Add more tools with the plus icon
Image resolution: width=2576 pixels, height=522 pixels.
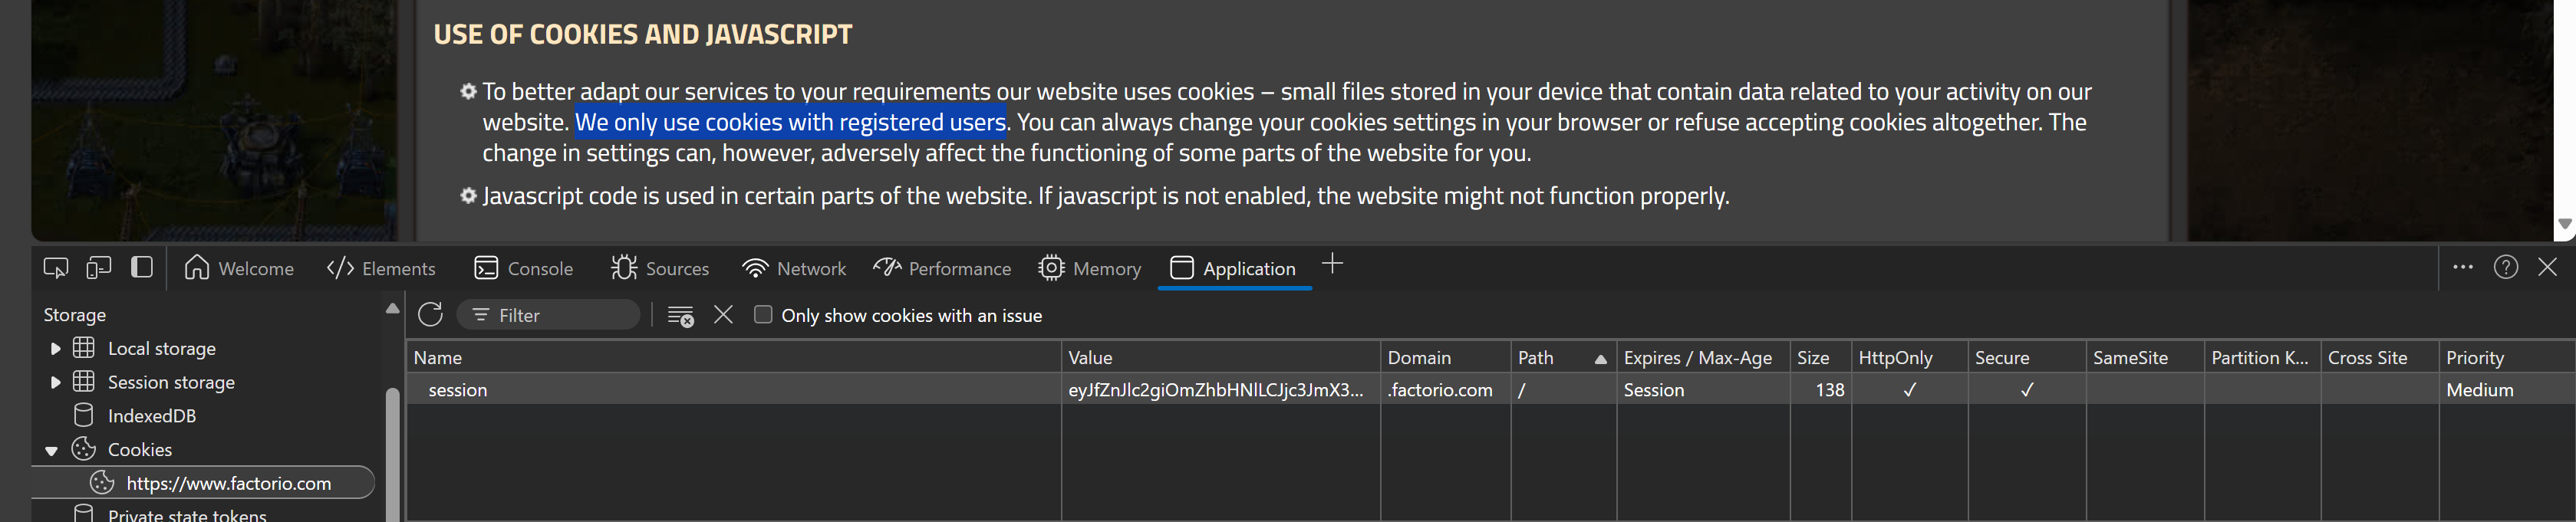coord(1332,265)
